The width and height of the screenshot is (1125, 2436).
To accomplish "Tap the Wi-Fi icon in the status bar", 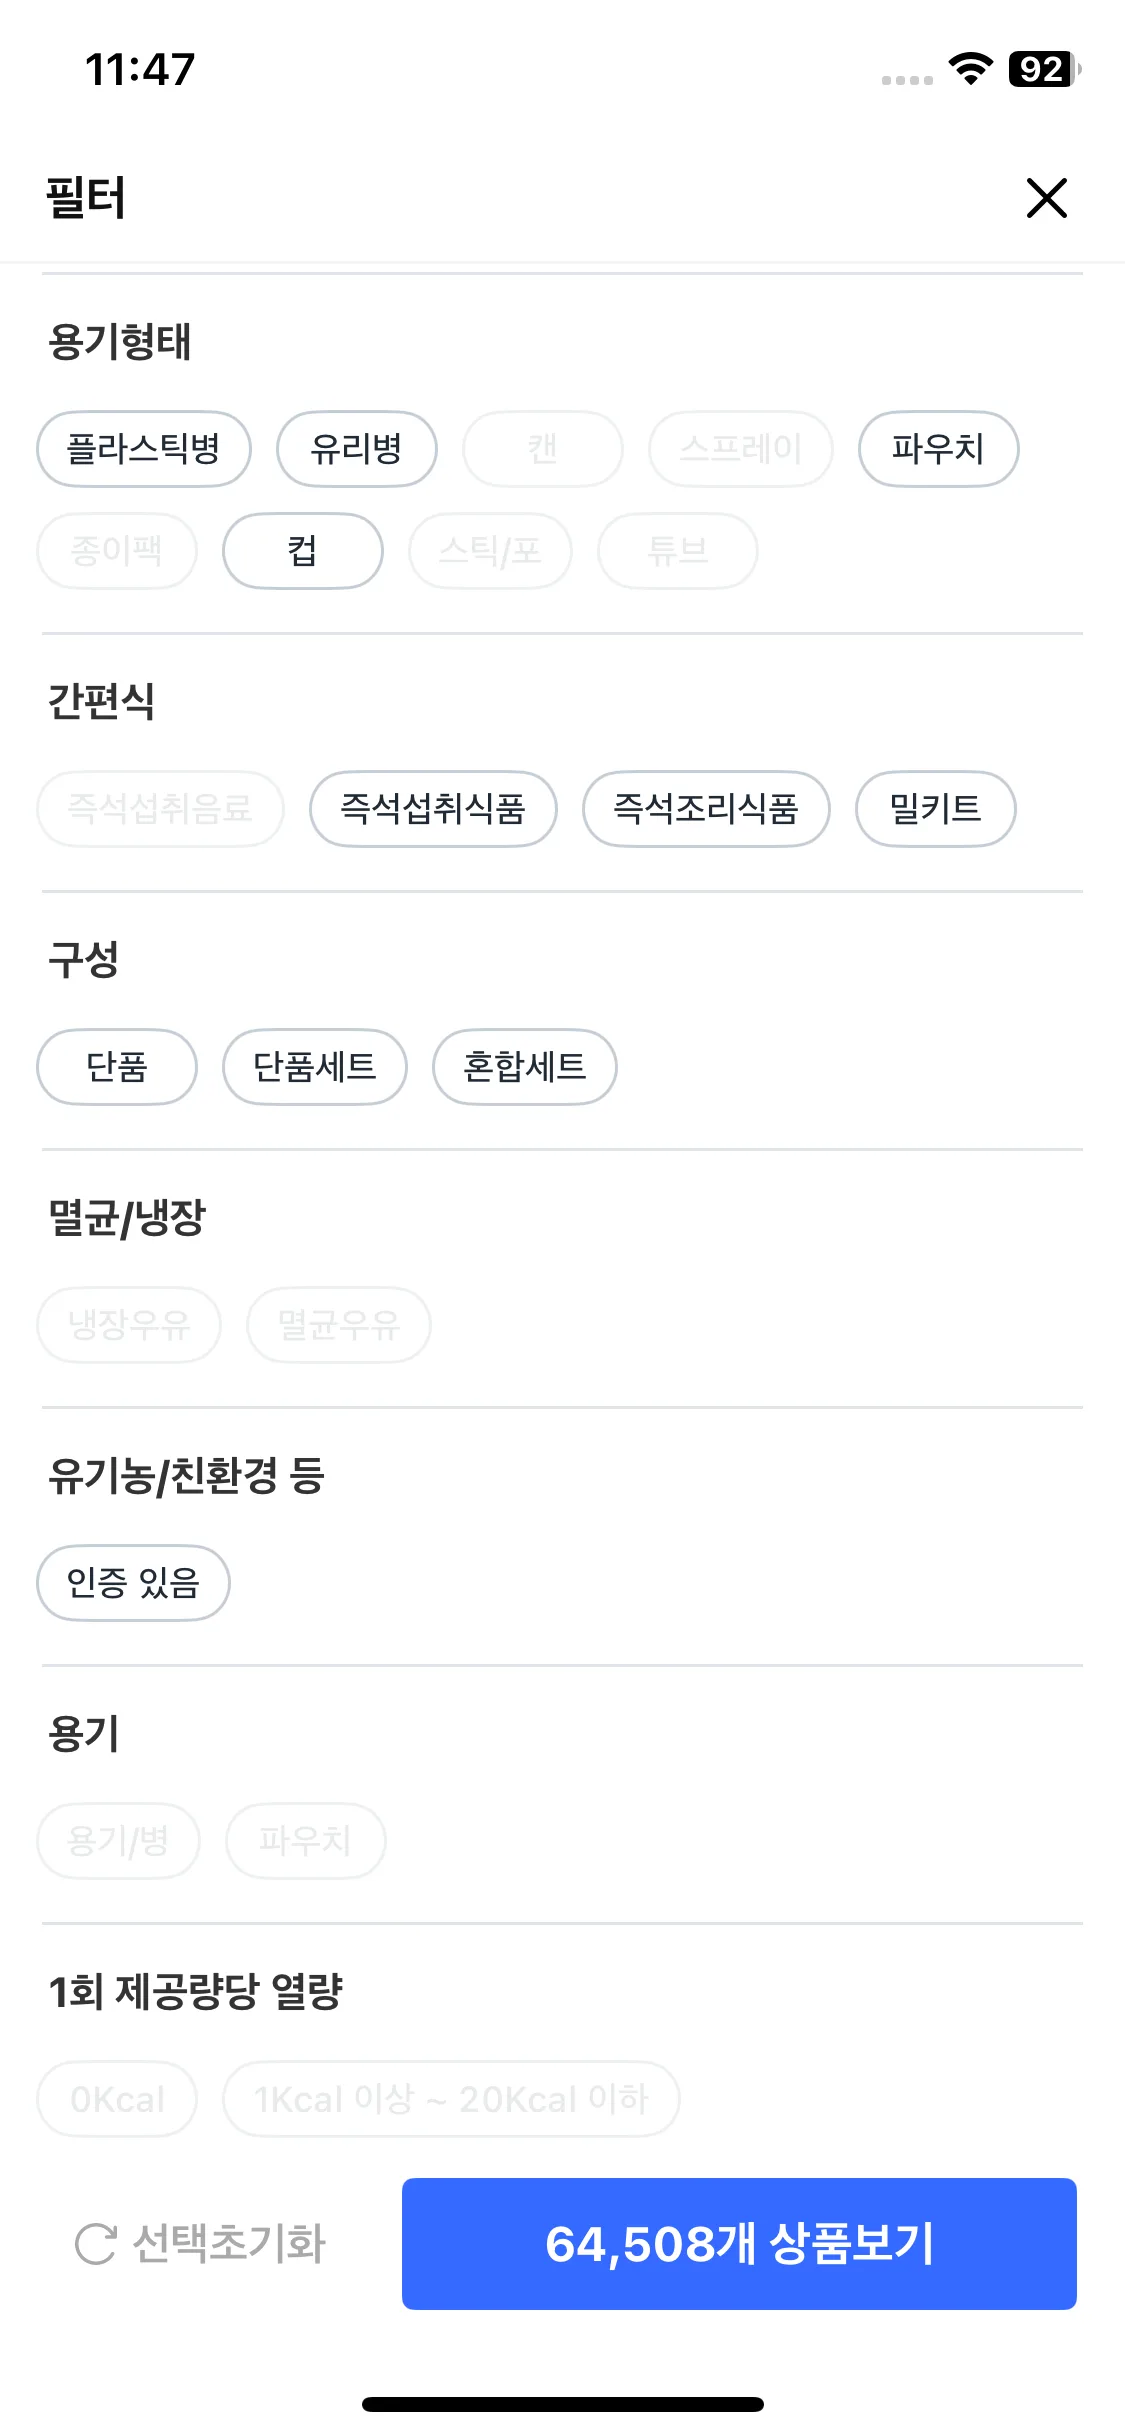I will coord(970,68).
